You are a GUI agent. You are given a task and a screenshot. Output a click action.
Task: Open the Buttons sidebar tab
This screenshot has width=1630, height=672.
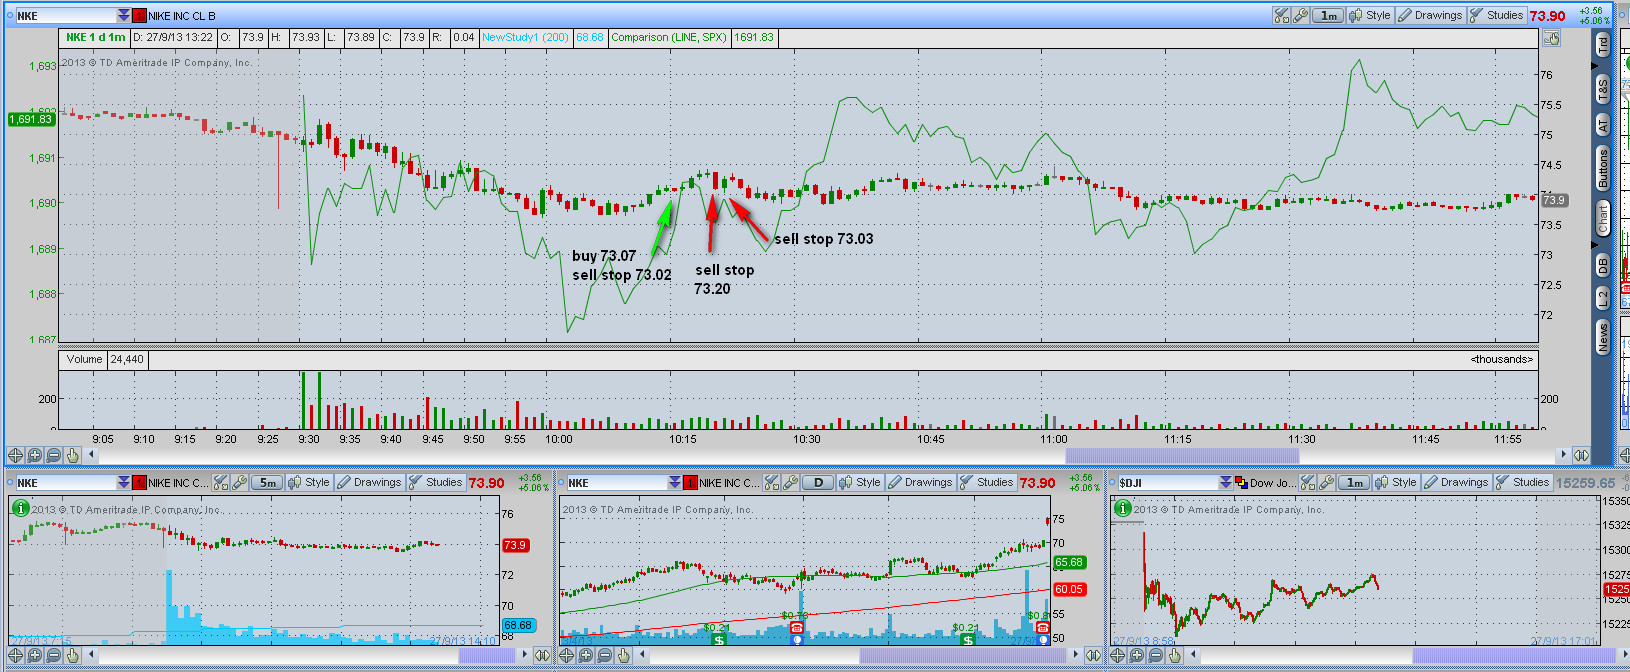1602,168
